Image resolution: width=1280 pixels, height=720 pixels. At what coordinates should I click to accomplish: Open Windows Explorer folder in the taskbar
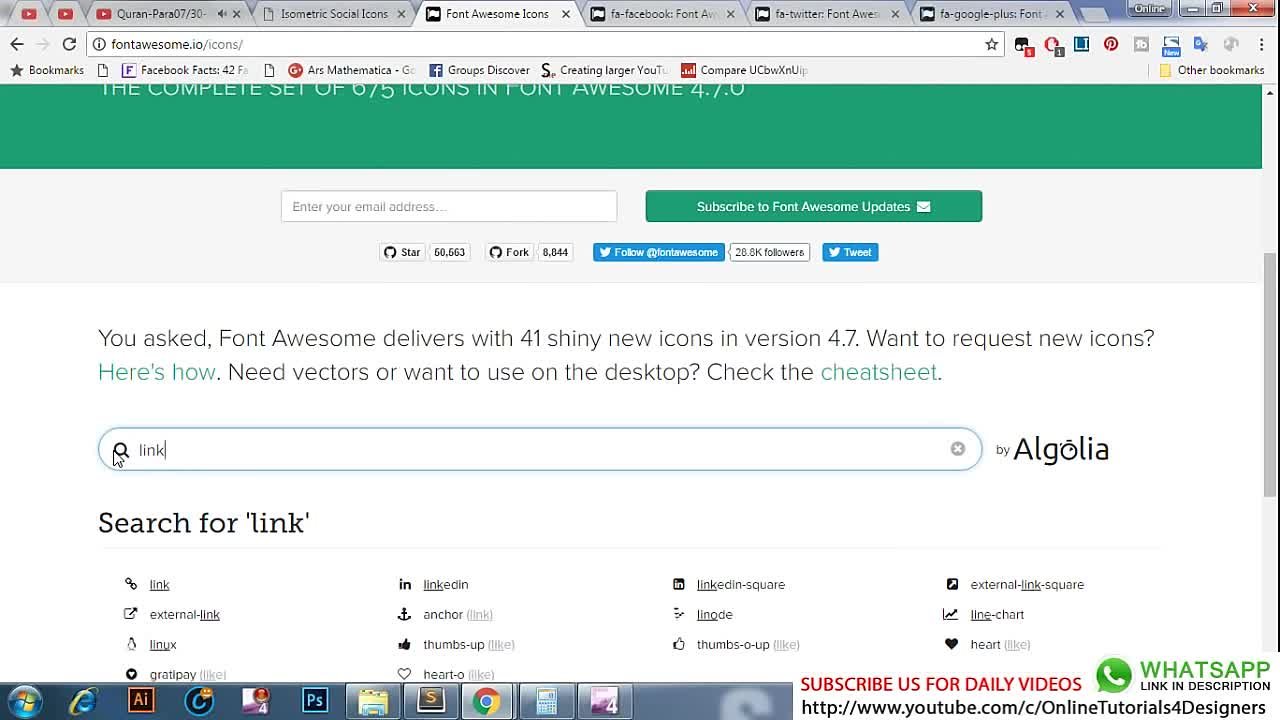click(x=373, y=701)
